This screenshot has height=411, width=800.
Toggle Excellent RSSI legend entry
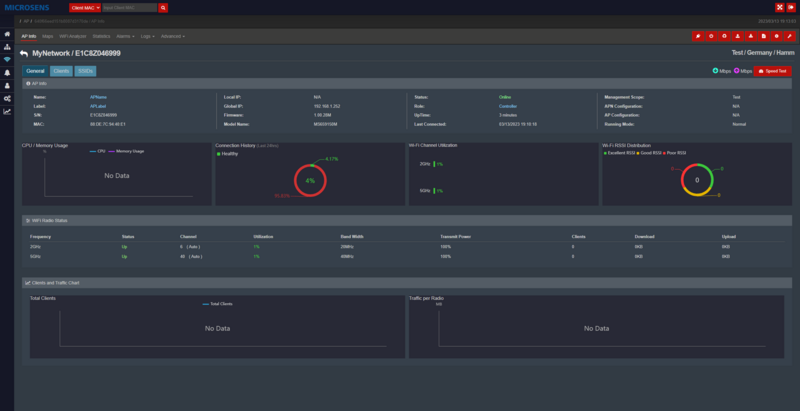(620, 153)
